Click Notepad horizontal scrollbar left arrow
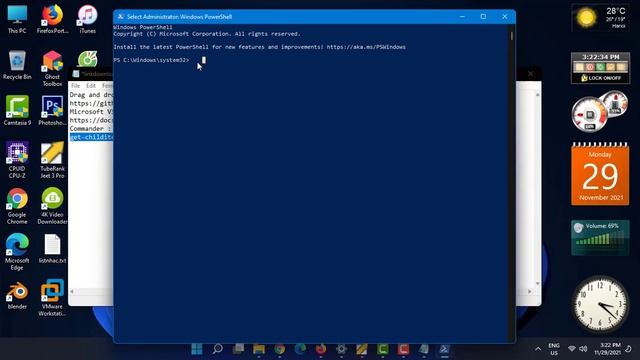The height and width of the screenshot is (360, 640). 72,291
